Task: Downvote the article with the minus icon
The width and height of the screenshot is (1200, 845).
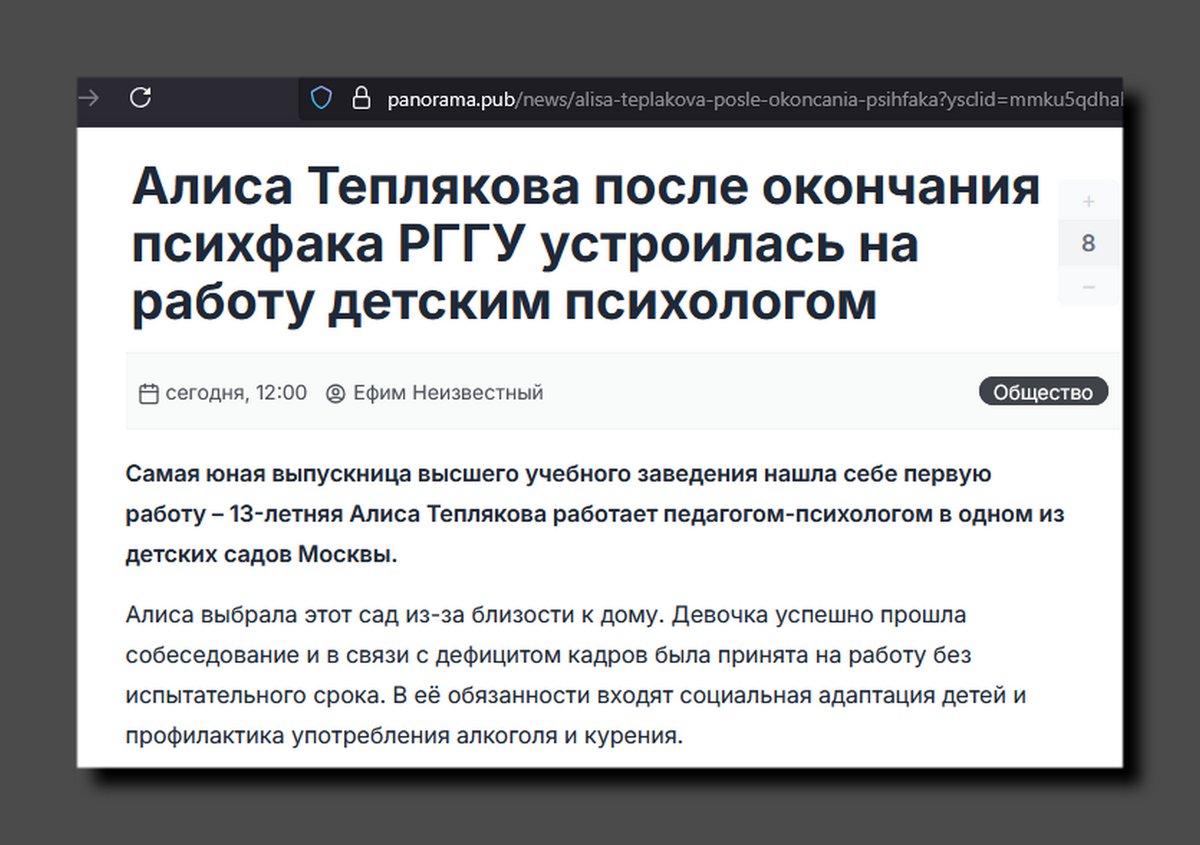Action: 1088,287
